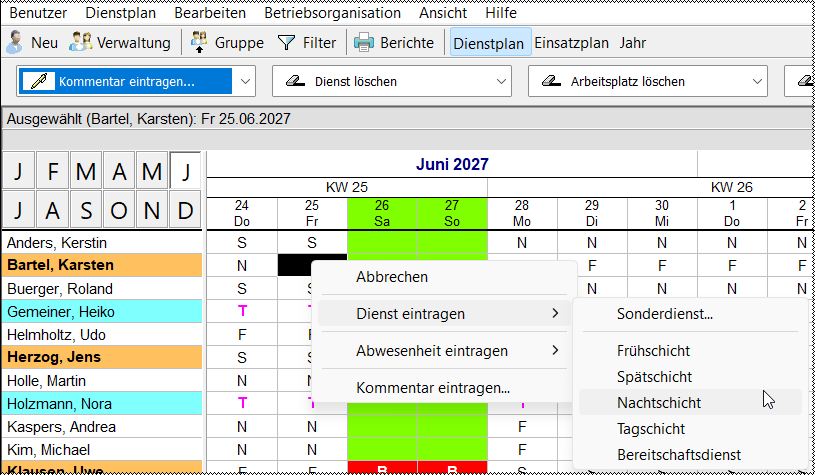815x475 pixels.
Task: Select employee row Holzmann, Nora
Action: click(x=102, y=404)
